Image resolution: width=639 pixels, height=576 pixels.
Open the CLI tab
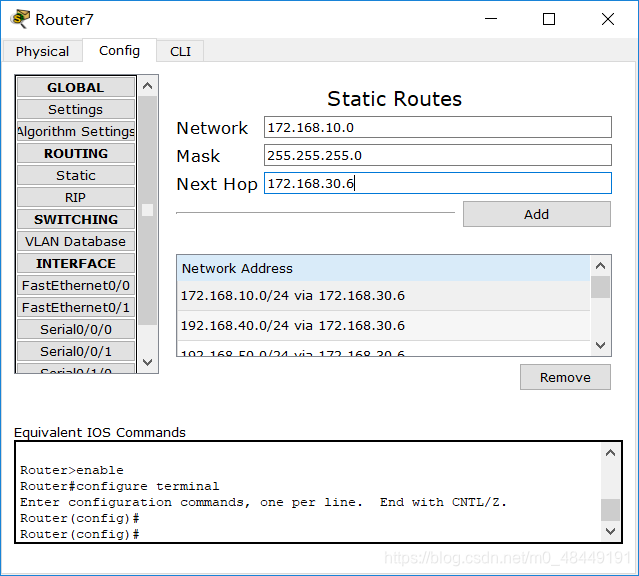[180, 51]
